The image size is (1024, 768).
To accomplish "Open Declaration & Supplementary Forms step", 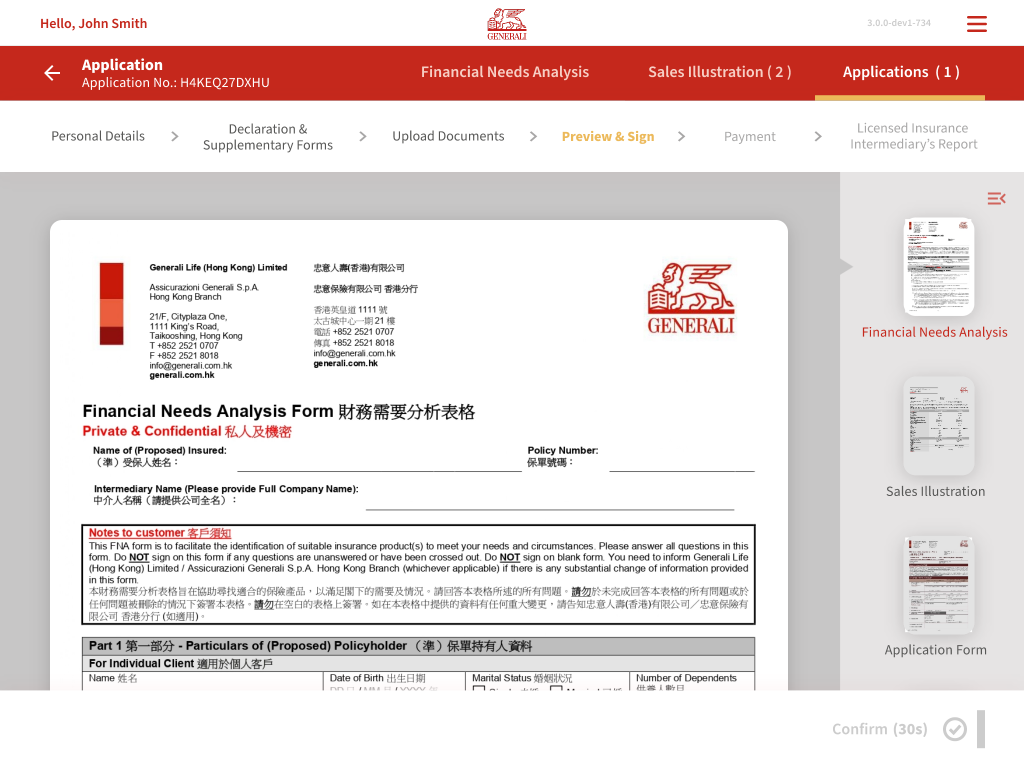I will click(268, 136).
